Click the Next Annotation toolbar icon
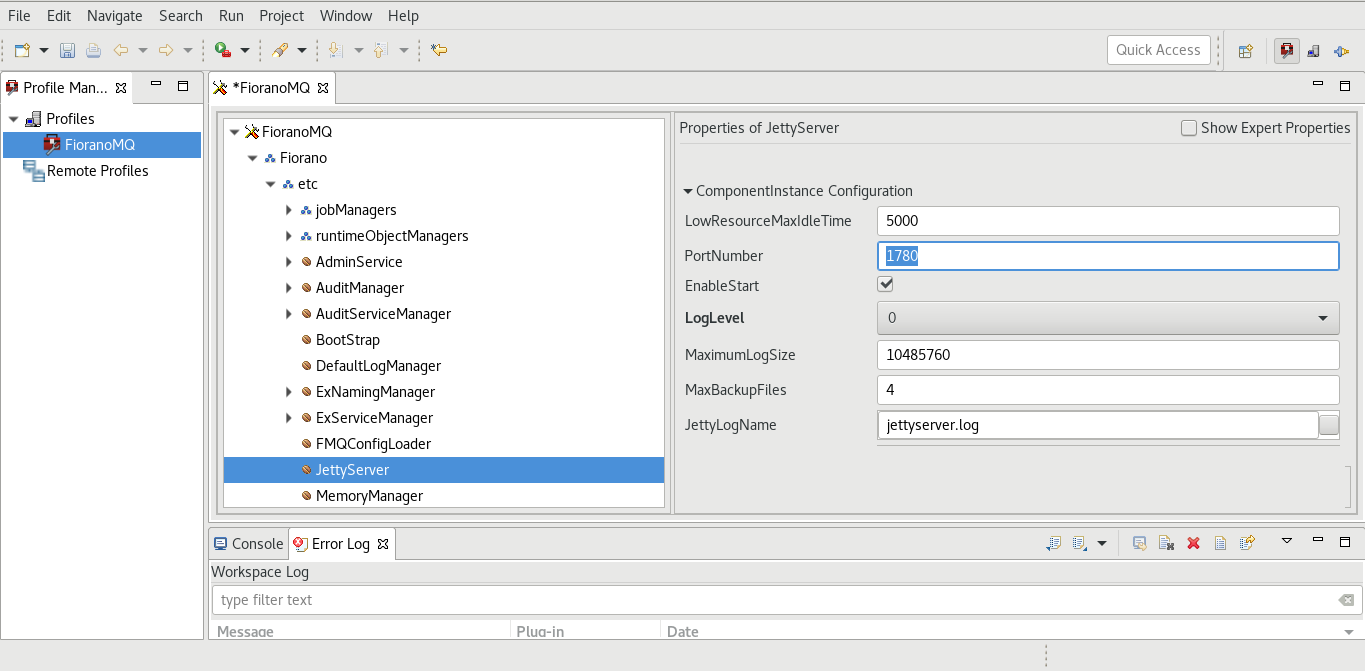 [x=336, y=50]
